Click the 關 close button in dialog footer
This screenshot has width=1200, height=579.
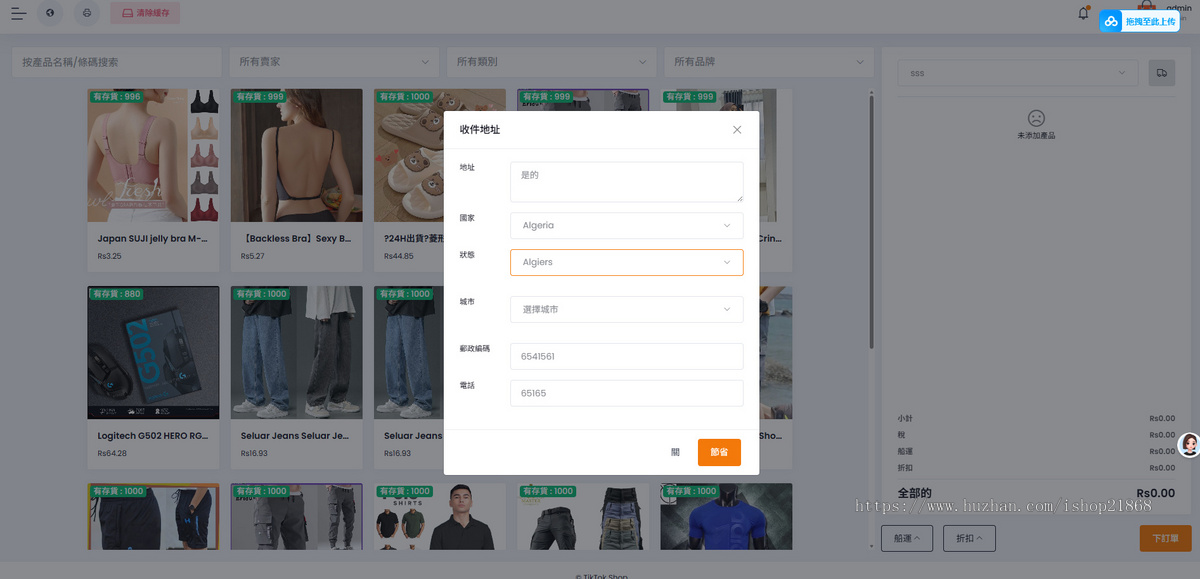coord(675,452)
